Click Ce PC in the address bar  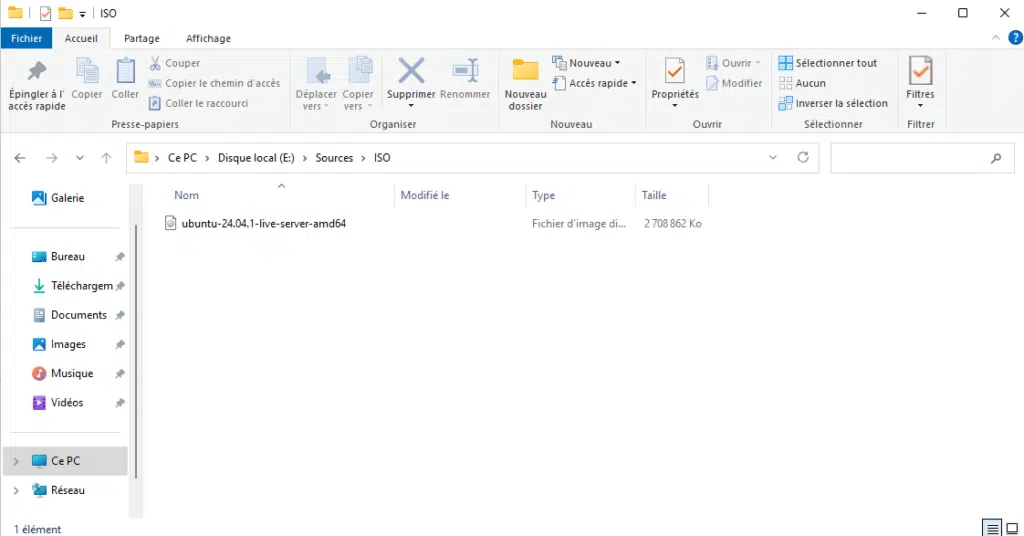coord(182,158)
